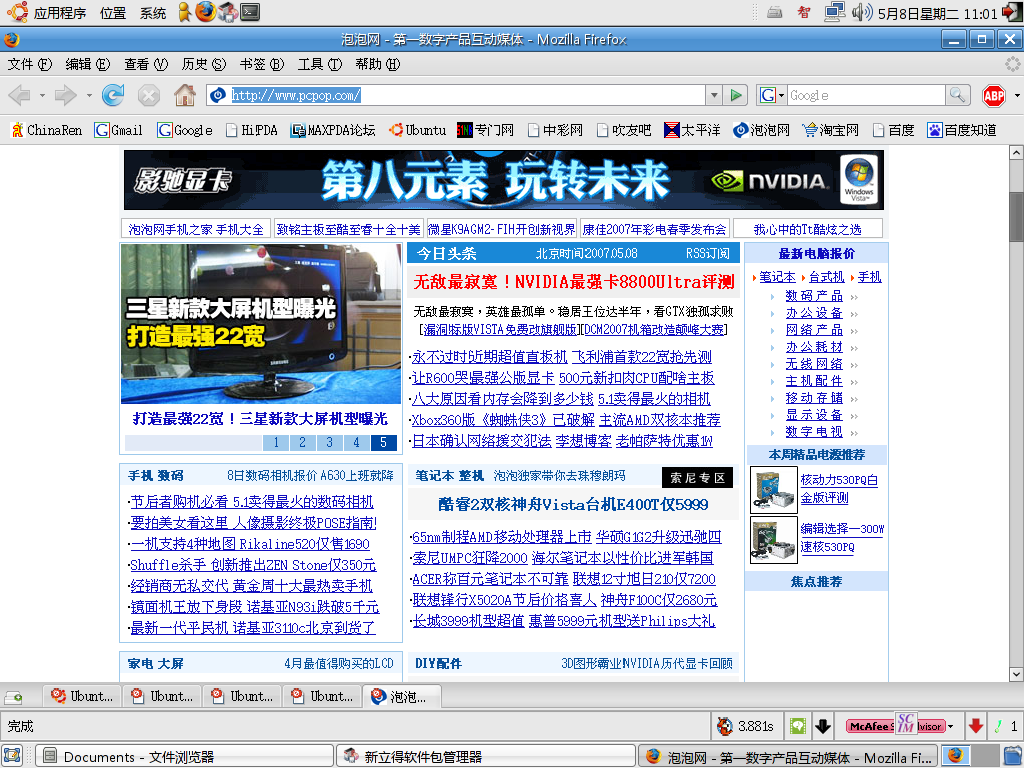Open the Gmail bookmark

pos(118,130)
